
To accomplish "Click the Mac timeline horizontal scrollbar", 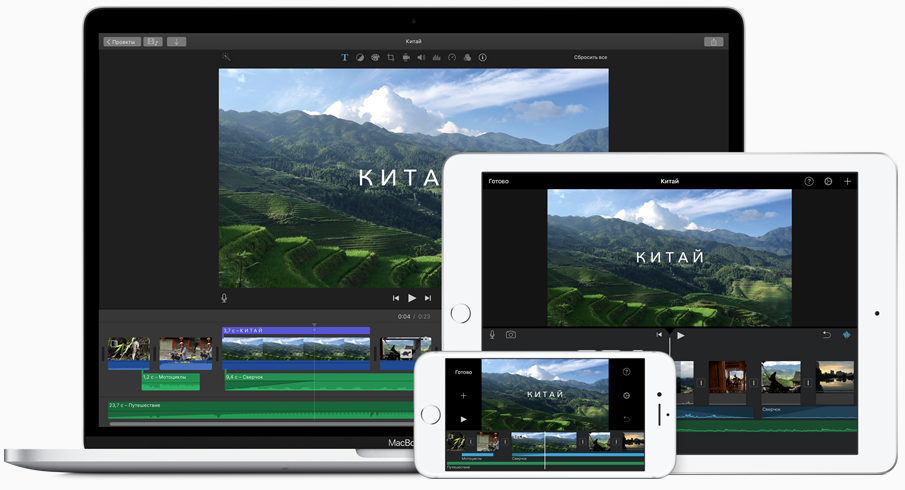I will [x=261, y=424].
